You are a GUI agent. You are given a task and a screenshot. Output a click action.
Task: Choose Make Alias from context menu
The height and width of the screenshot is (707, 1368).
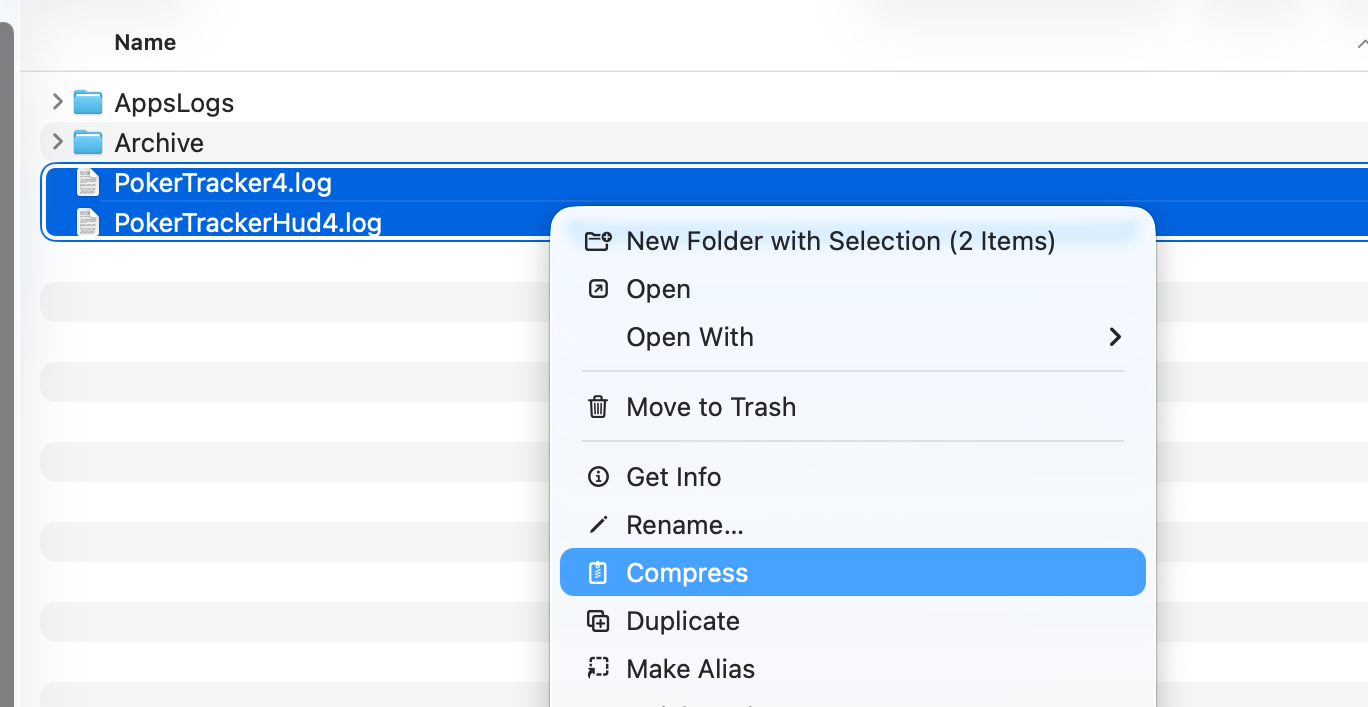(x=852, y=669)
